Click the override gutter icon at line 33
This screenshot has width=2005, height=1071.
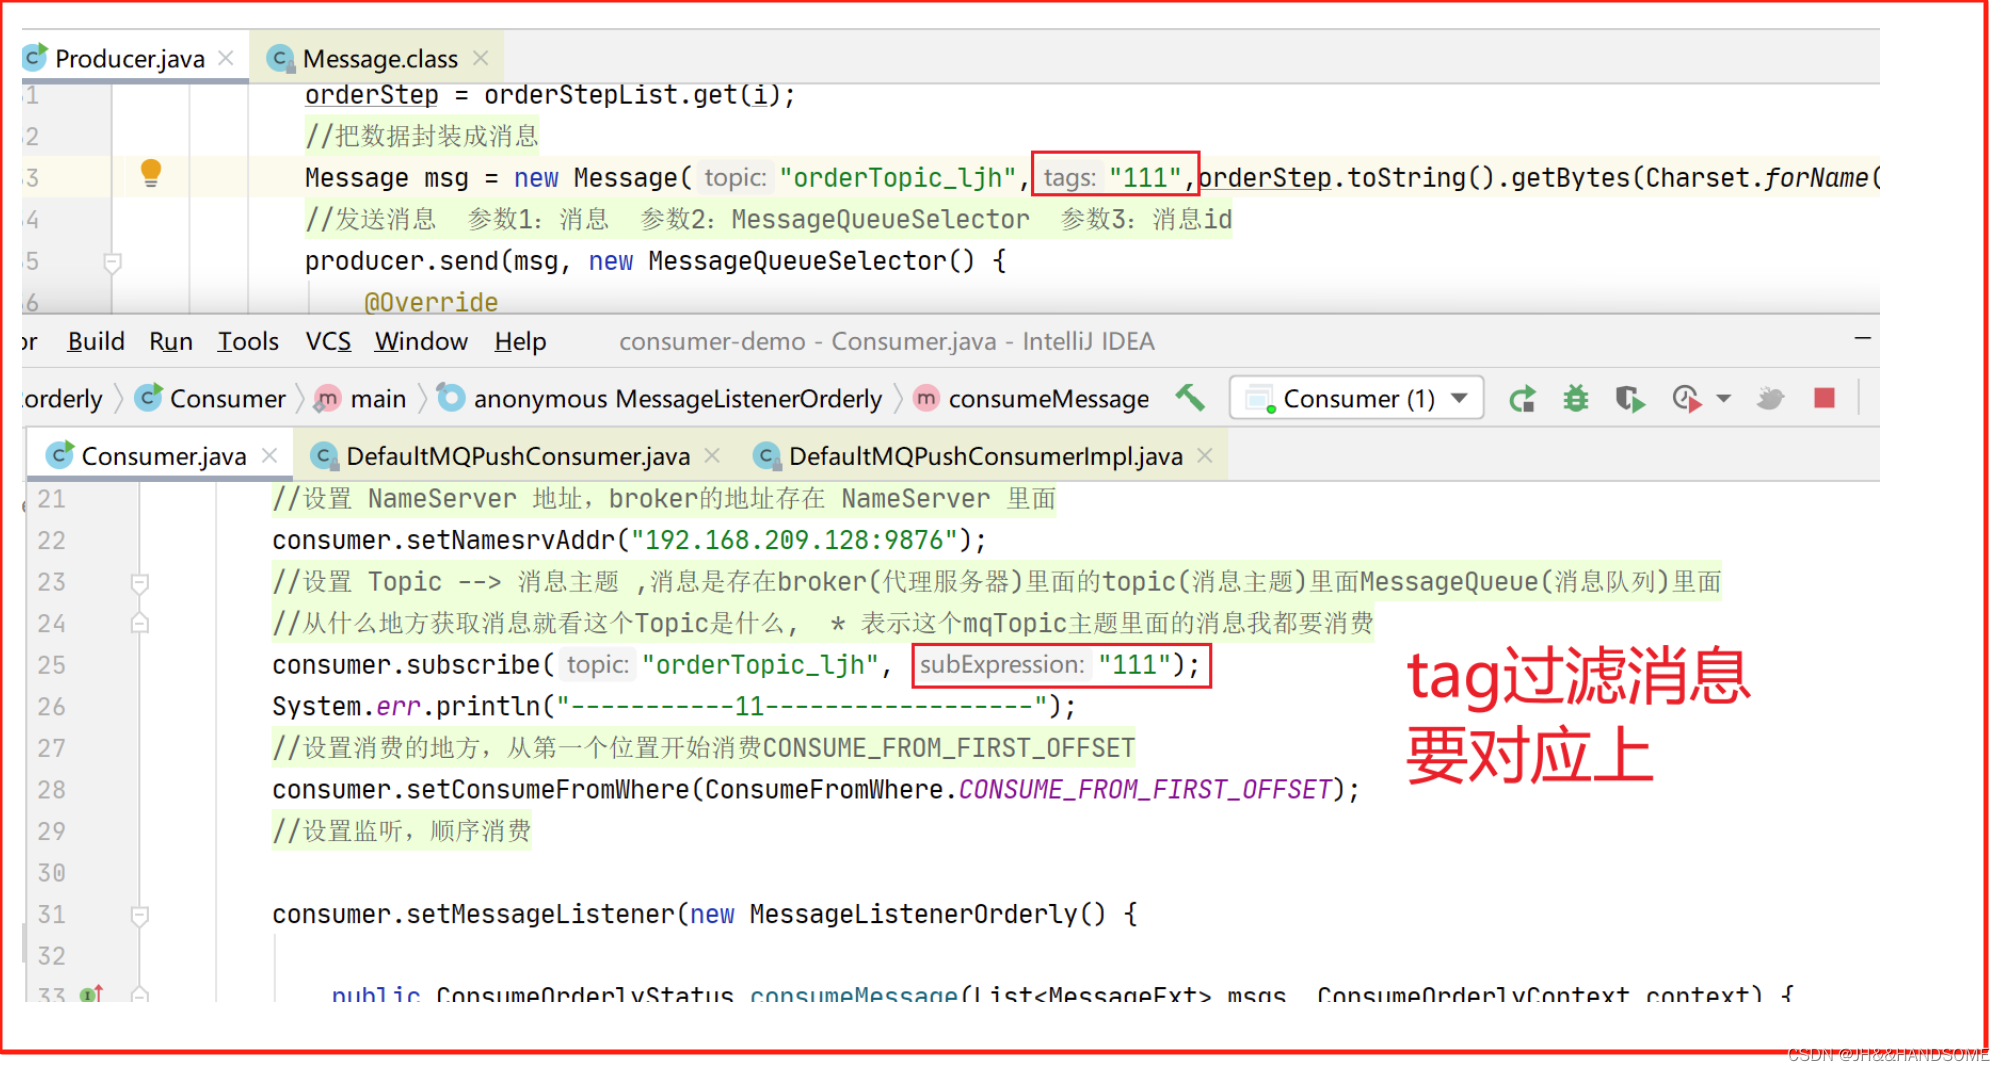[91, 994]
